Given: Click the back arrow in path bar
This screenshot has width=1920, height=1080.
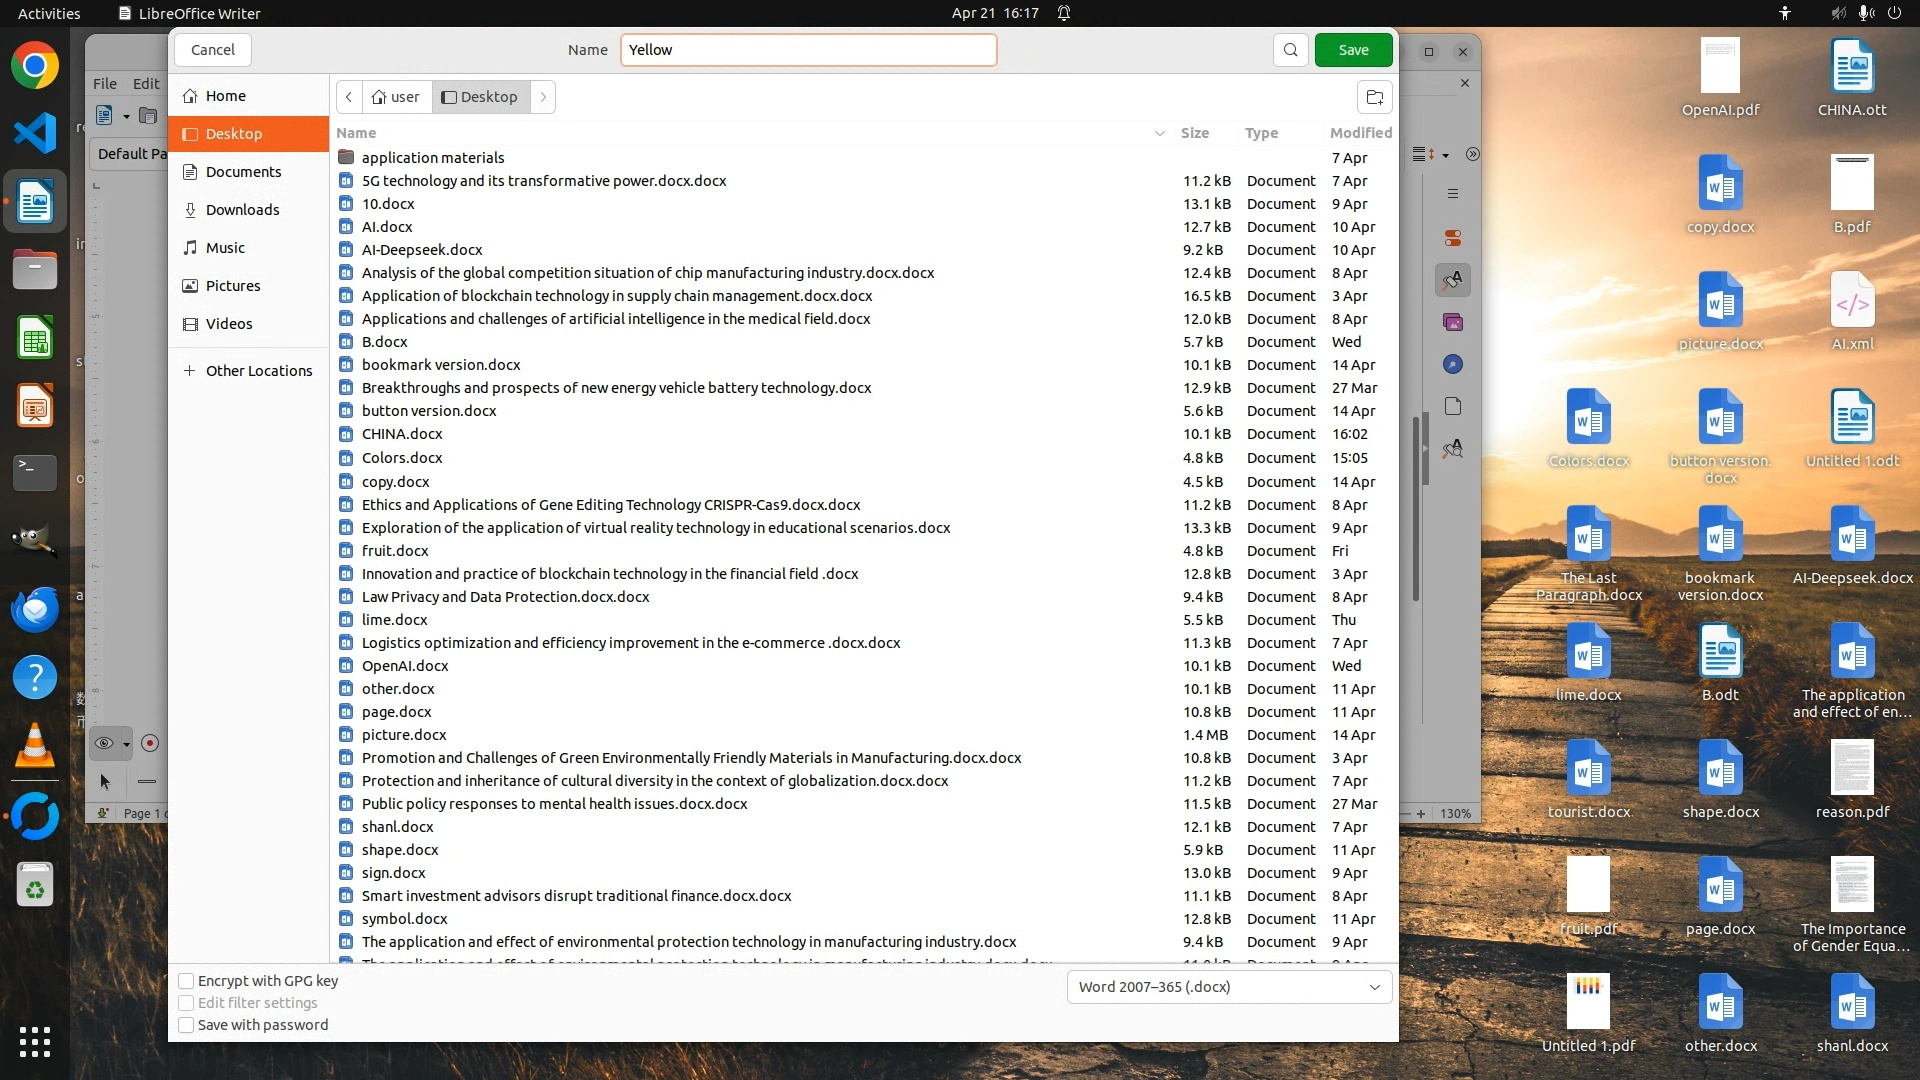Looking at the screenshot, I should click(349, 97).
